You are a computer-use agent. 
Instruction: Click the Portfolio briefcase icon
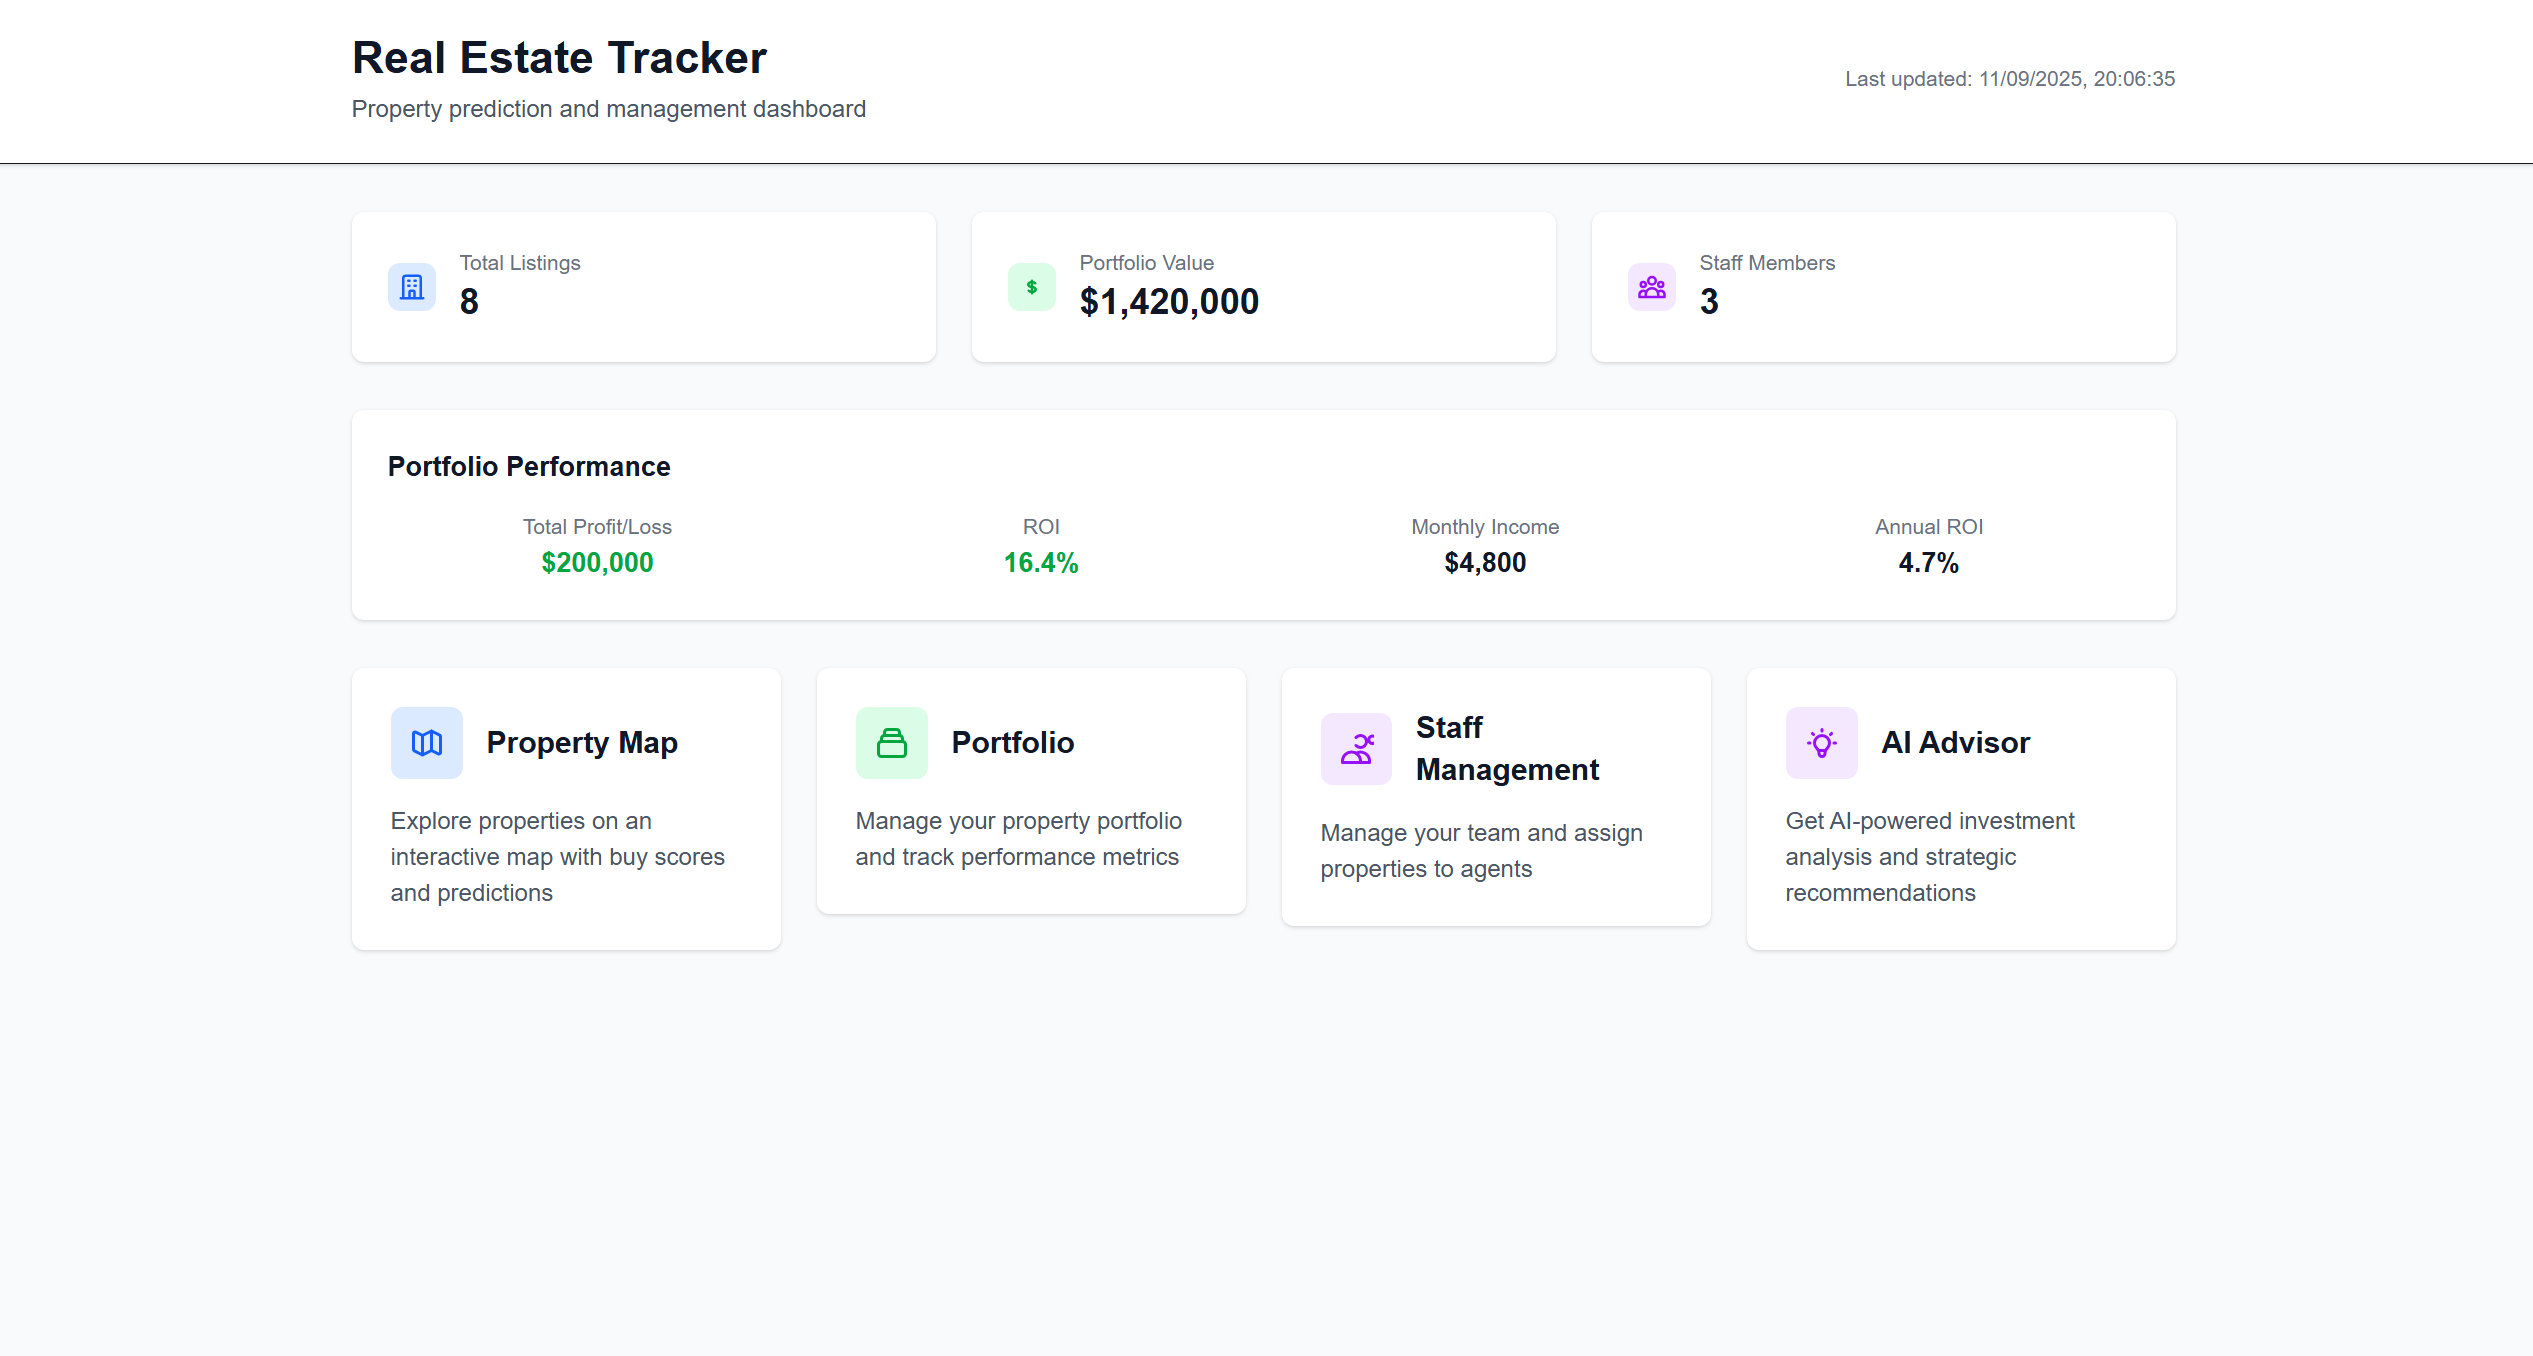pyautogui.click(x=891, y=742)
